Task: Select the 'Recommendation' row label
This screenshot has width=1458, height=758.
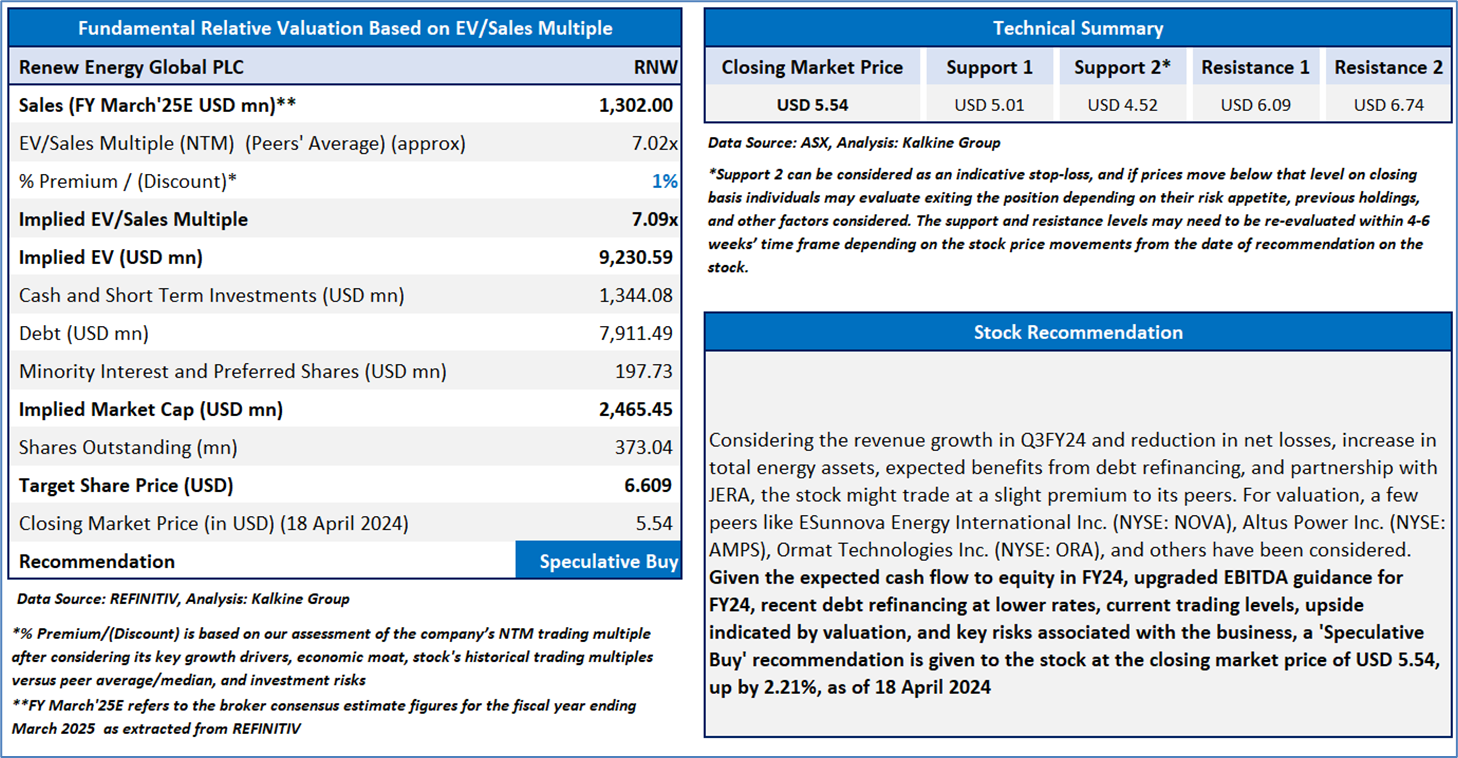Action: (97, 561)
